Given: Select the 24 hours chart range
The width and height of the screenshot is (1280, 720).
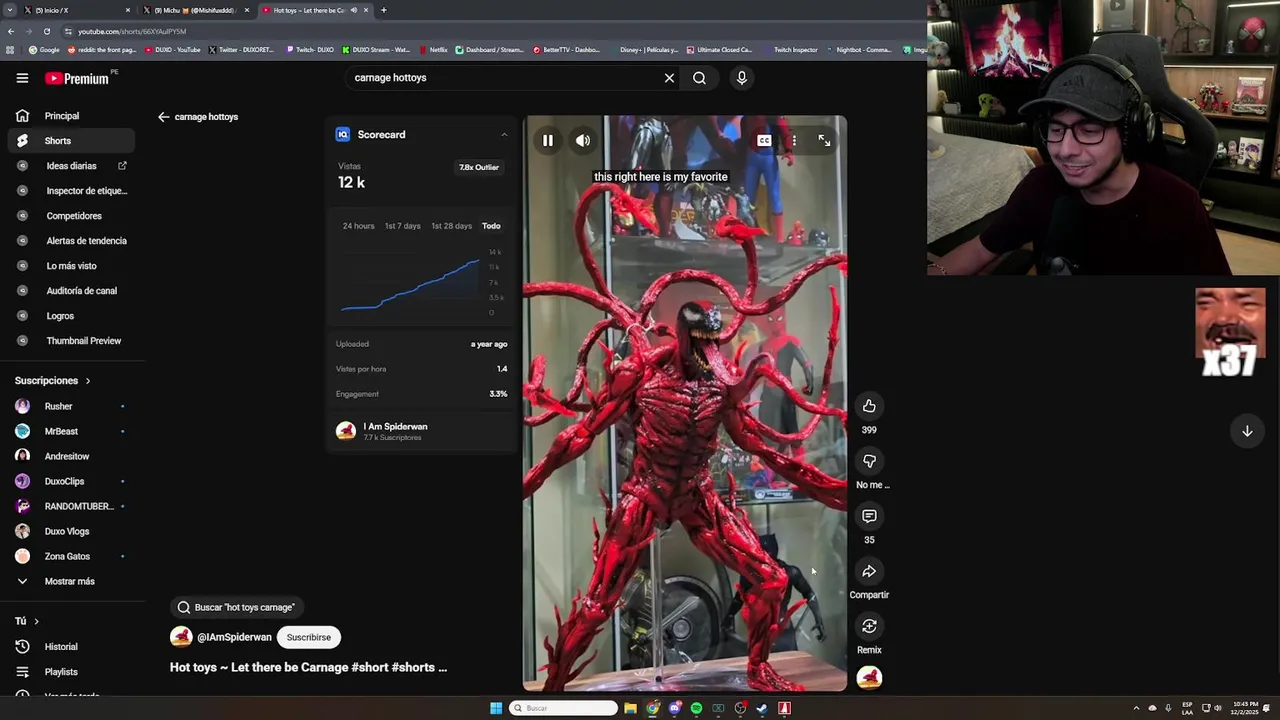Looking at the screenshot, I should click(358, 226).
